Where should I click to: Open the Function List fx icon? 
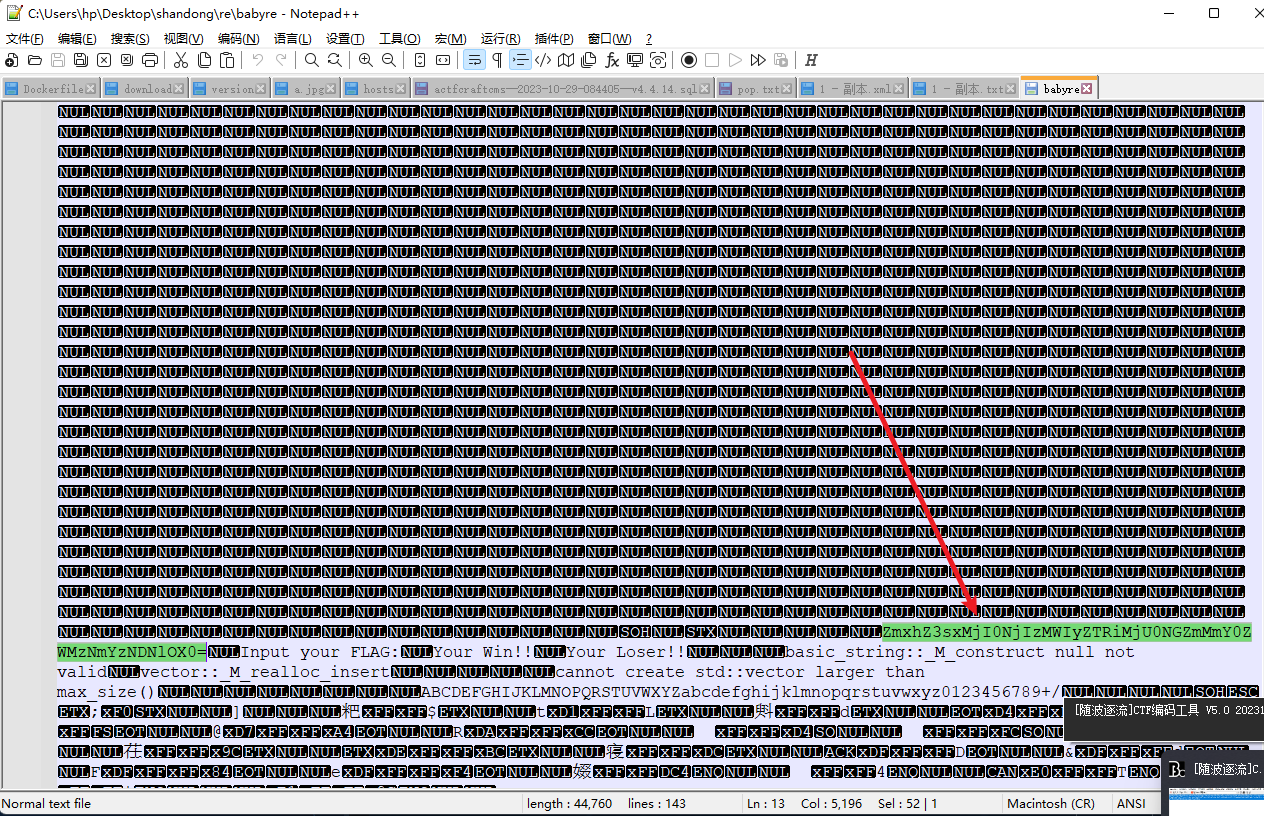pos(612,60)
